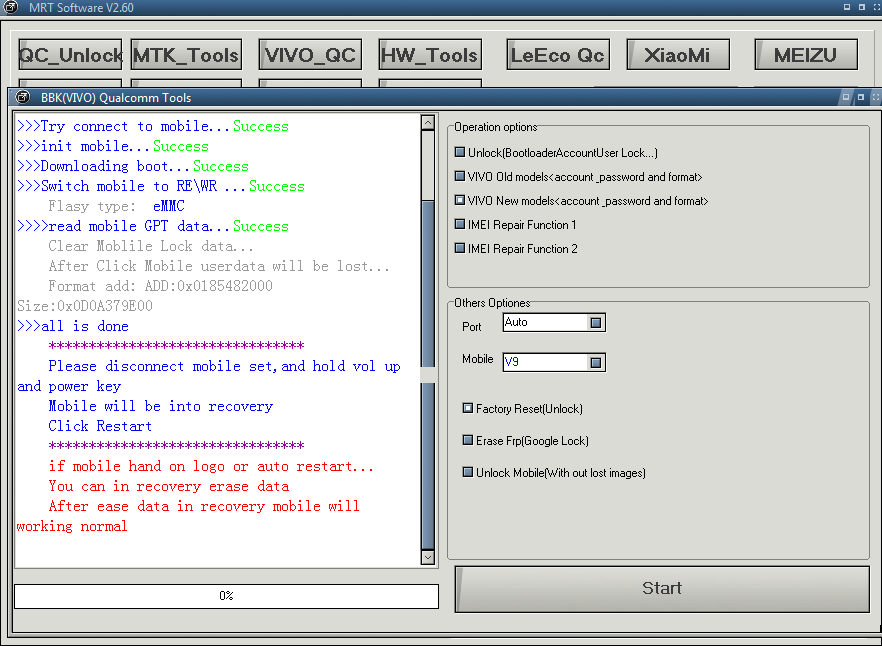Click the 'Try connect to mobile...Success' log line
Screen dimensions: 882x646
(153, 126)
